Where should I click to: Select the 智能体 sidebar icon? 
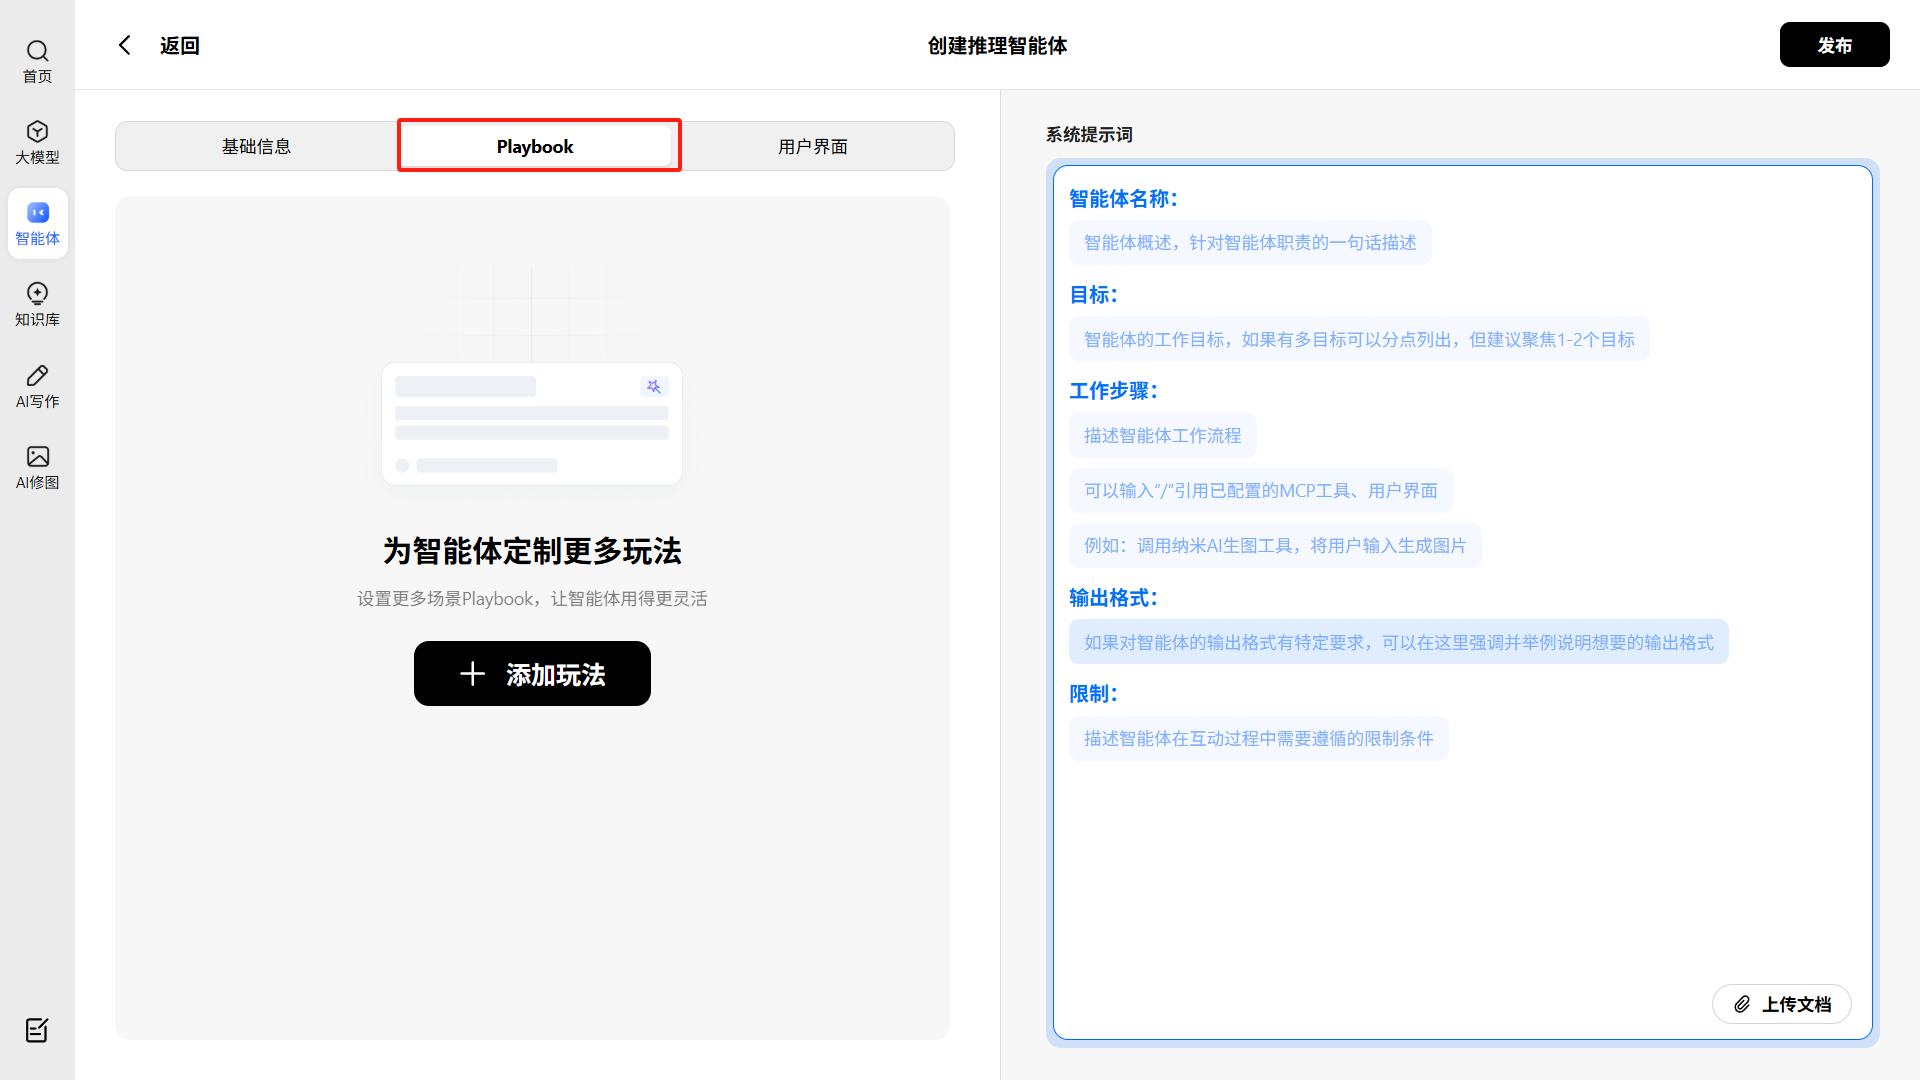(37, 213)
